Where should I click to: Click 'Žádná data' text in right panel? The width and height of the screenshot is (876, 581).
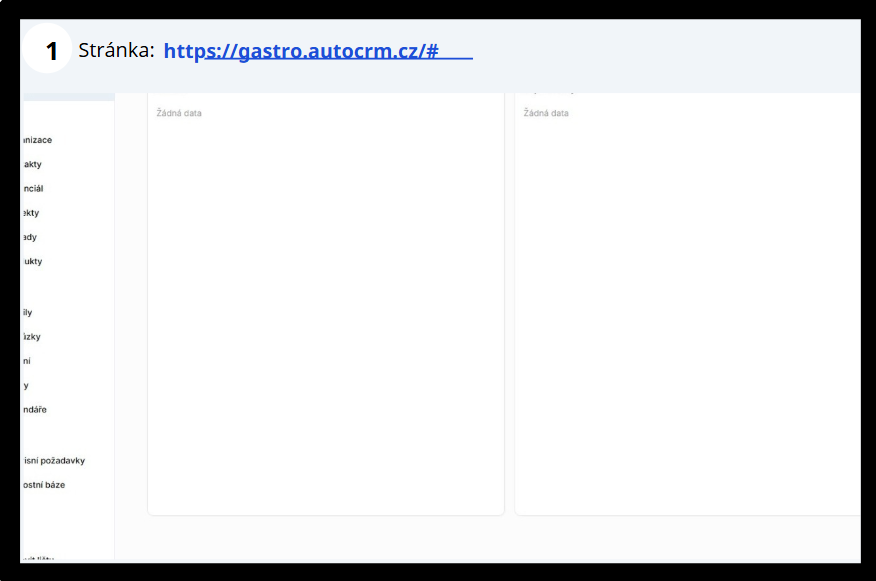pyautogui.click(x=546, y=113)
